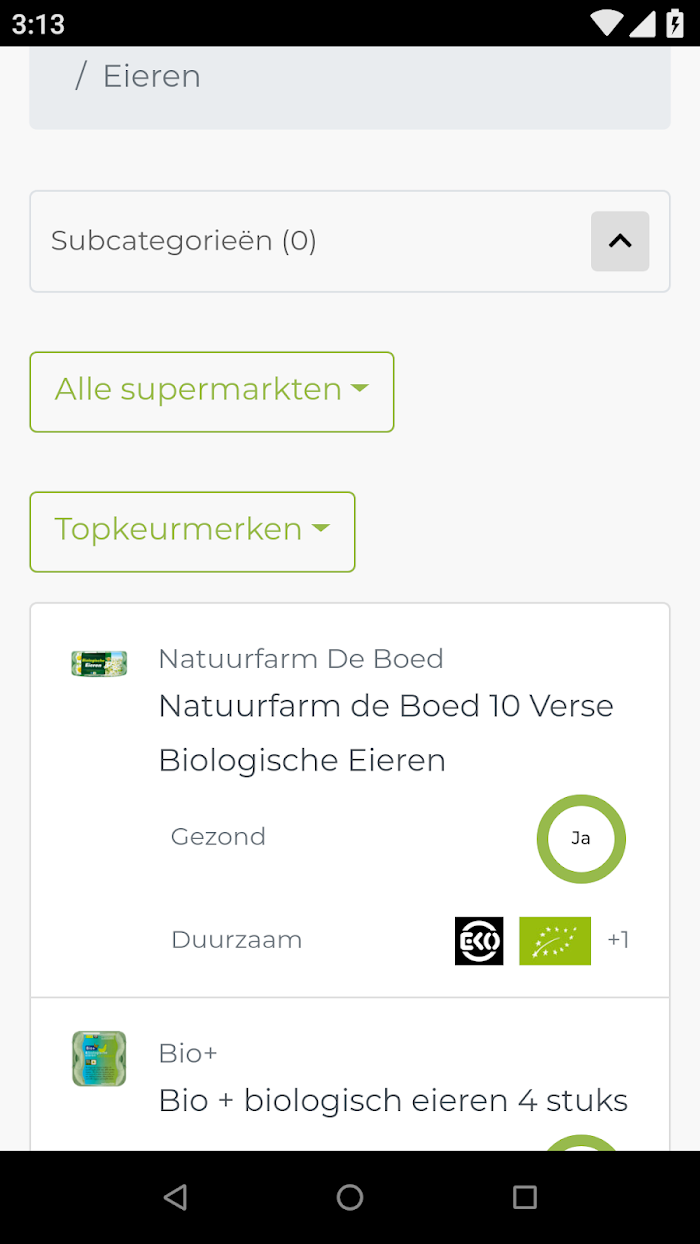
Task: Tap the EKO certification label icon
Action: click(x=479, y=941)
